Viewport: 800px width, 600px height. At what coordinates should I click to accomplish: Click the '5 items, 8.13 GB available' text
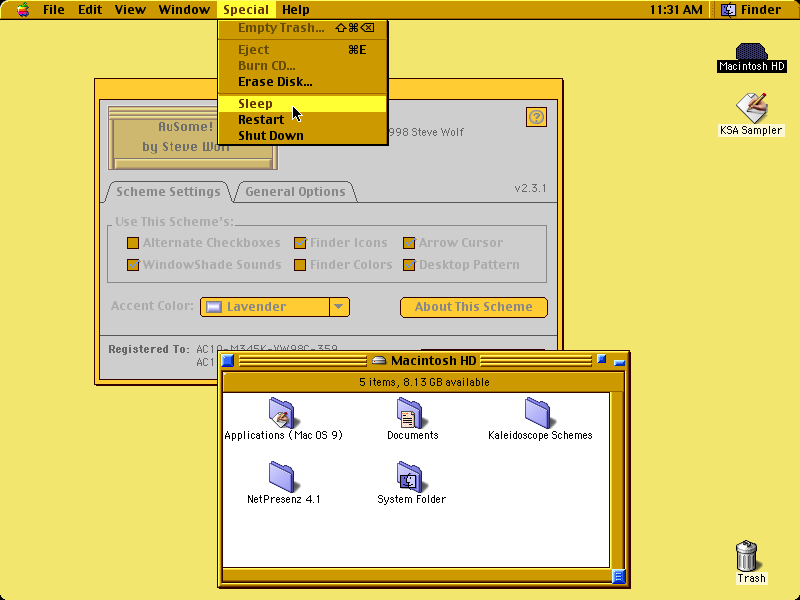point(424,382)
